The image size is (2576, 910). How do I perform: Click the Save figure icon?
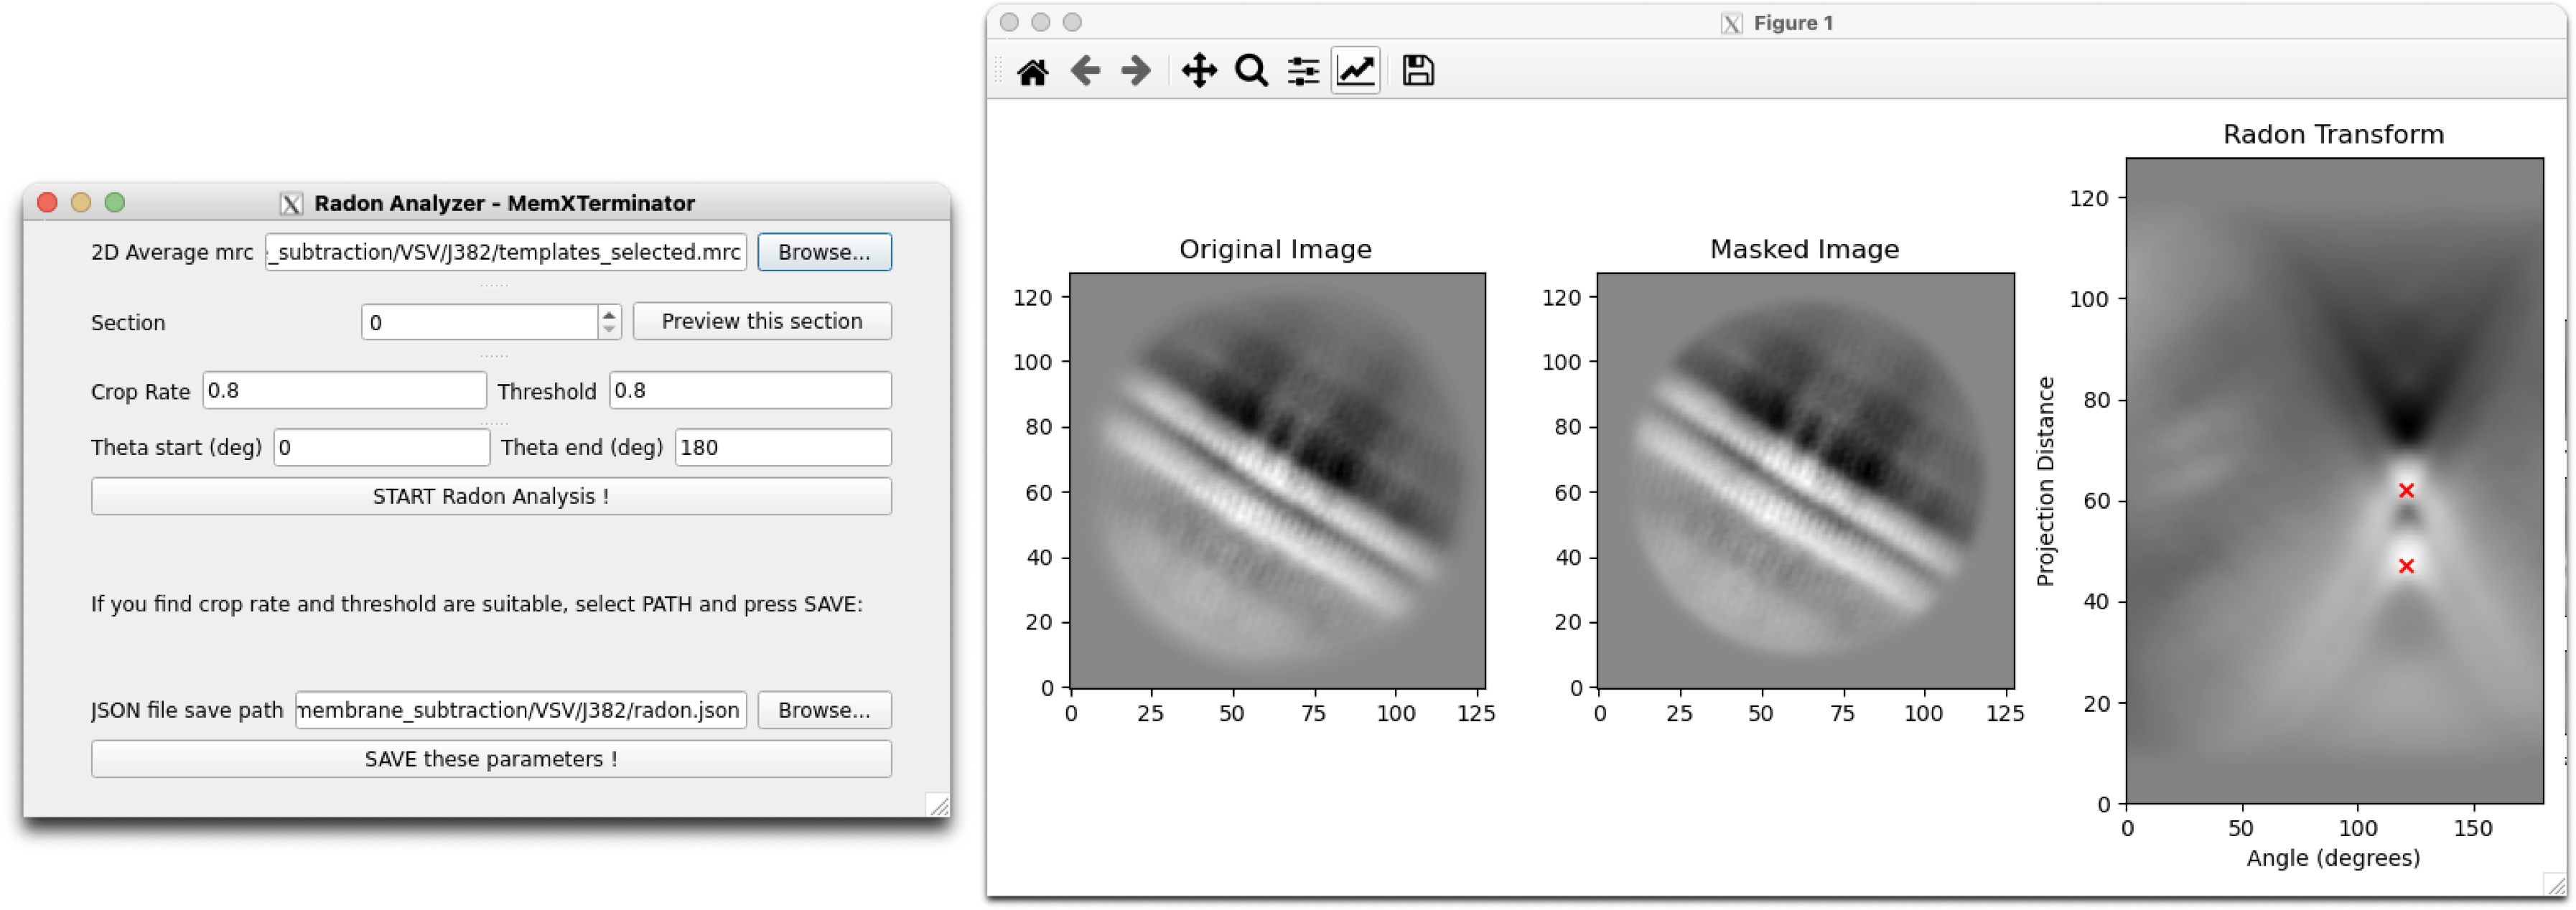tap(1416, 70)
